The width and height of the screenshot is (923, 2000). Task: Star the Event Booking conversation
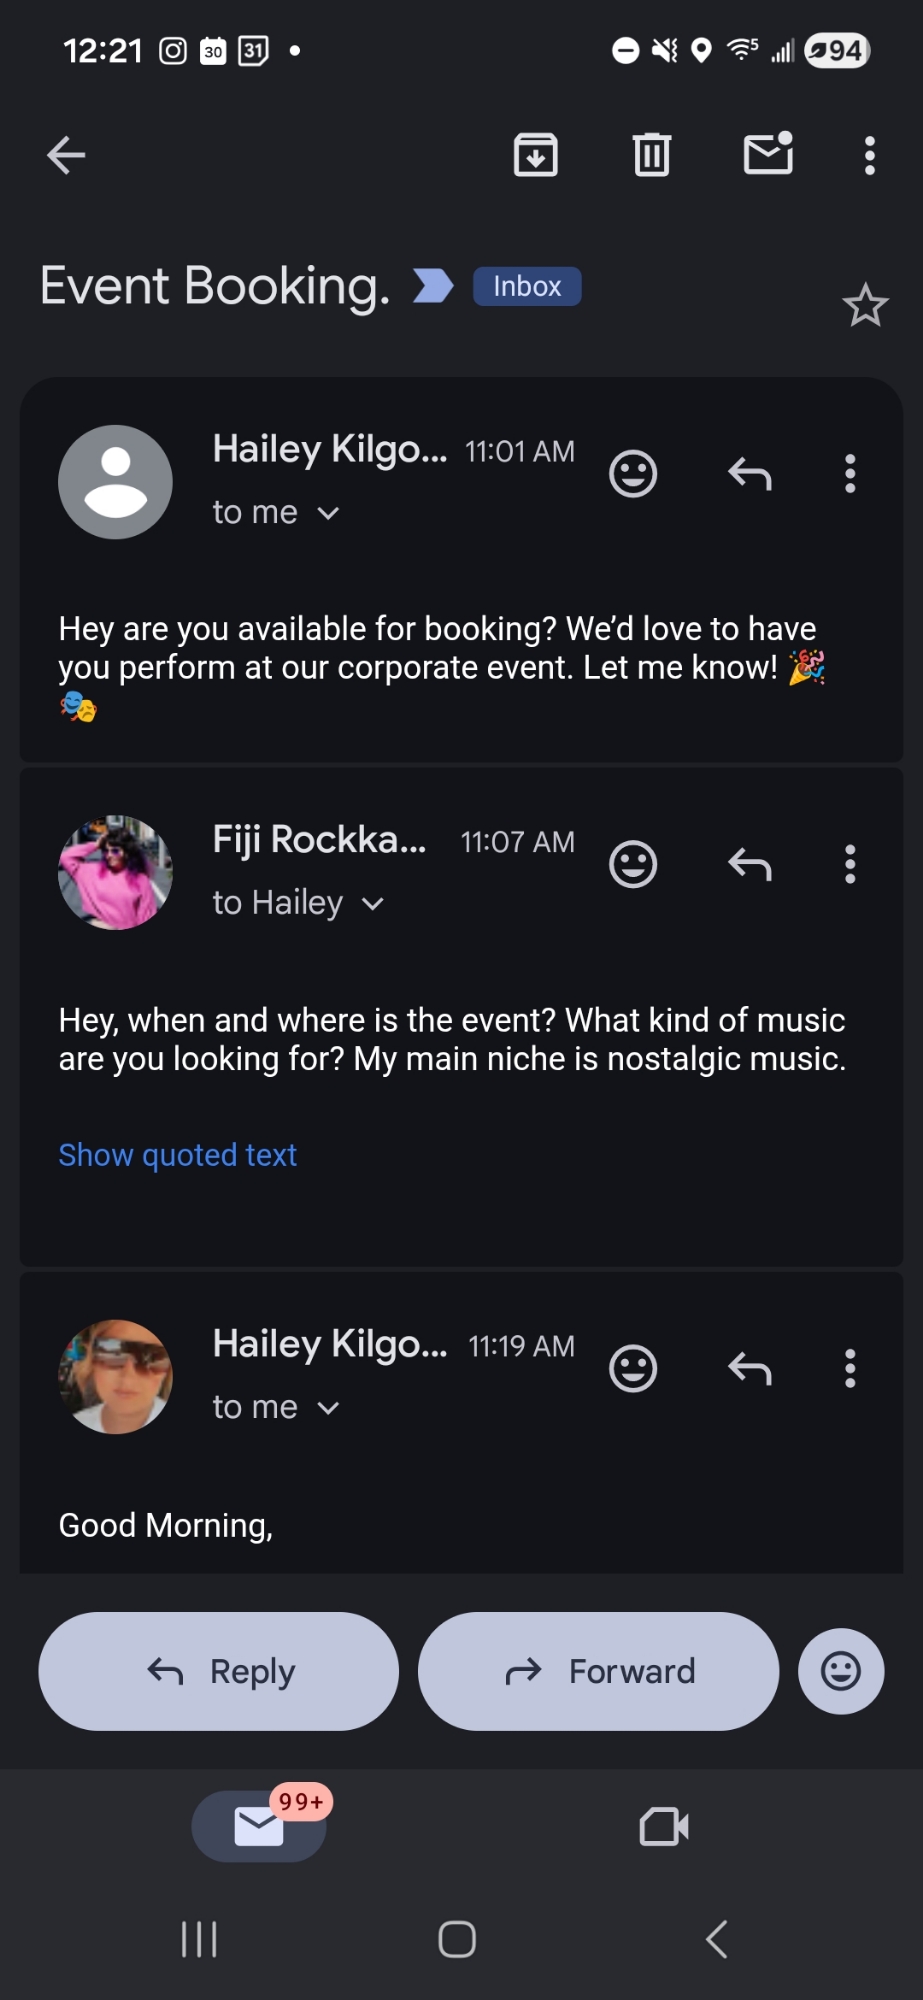[x=865, y=306]
